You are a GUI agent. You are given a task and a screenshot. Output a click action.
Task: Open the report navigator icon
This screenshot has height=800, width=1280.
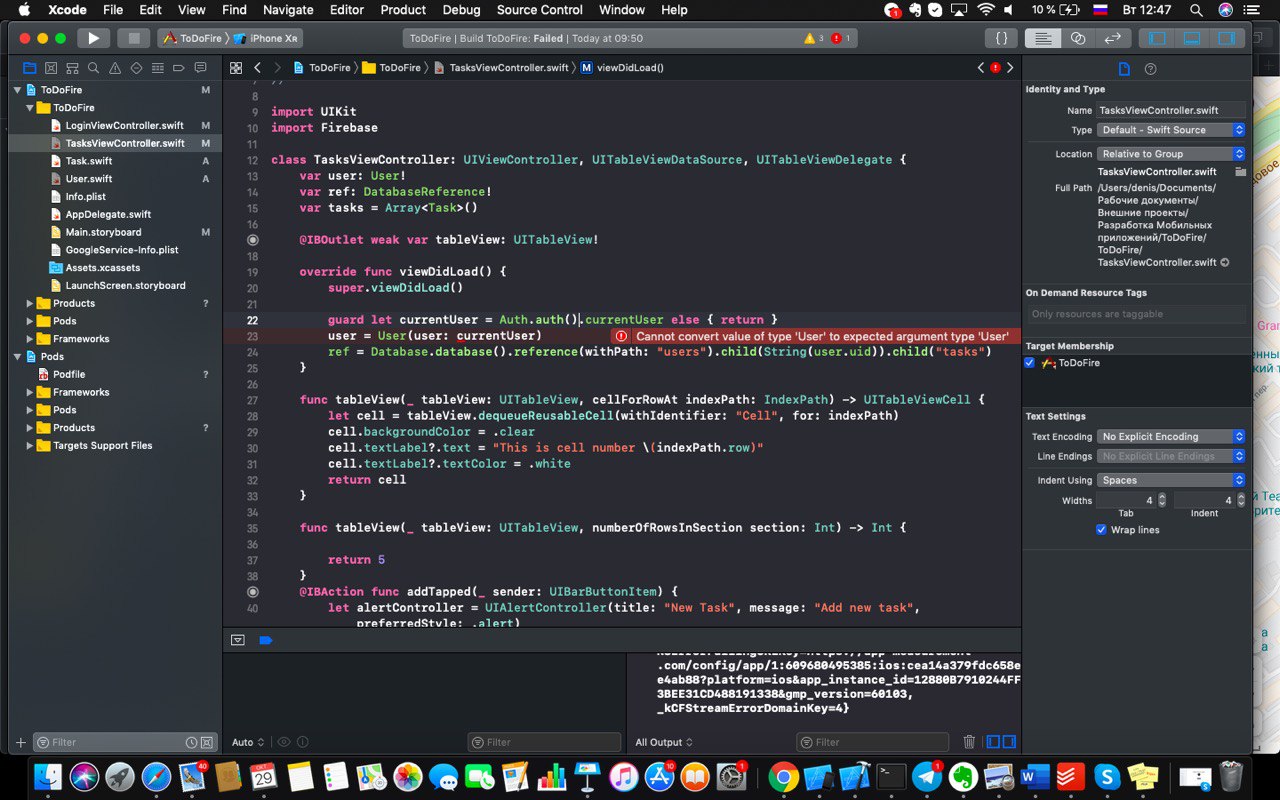point(201,68)
